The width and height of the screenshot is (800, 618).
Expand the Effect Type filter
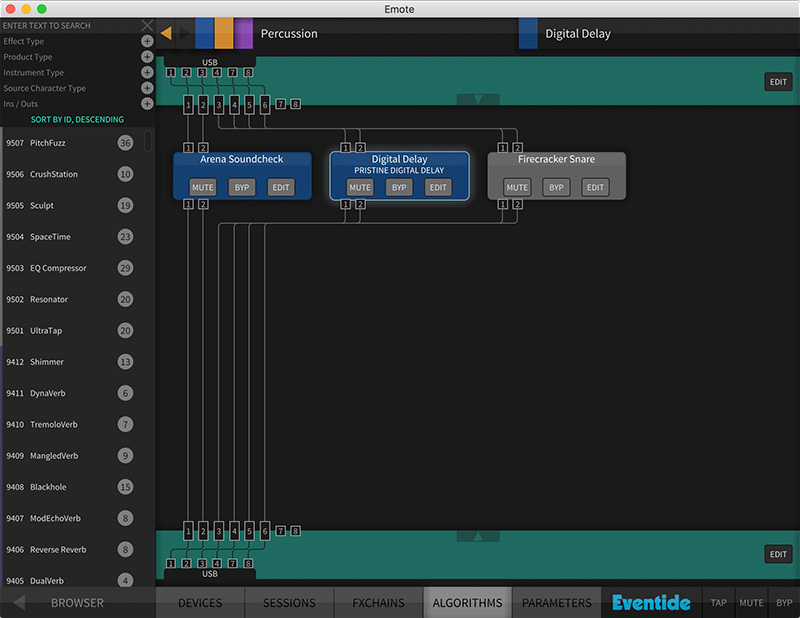point(147,41)
